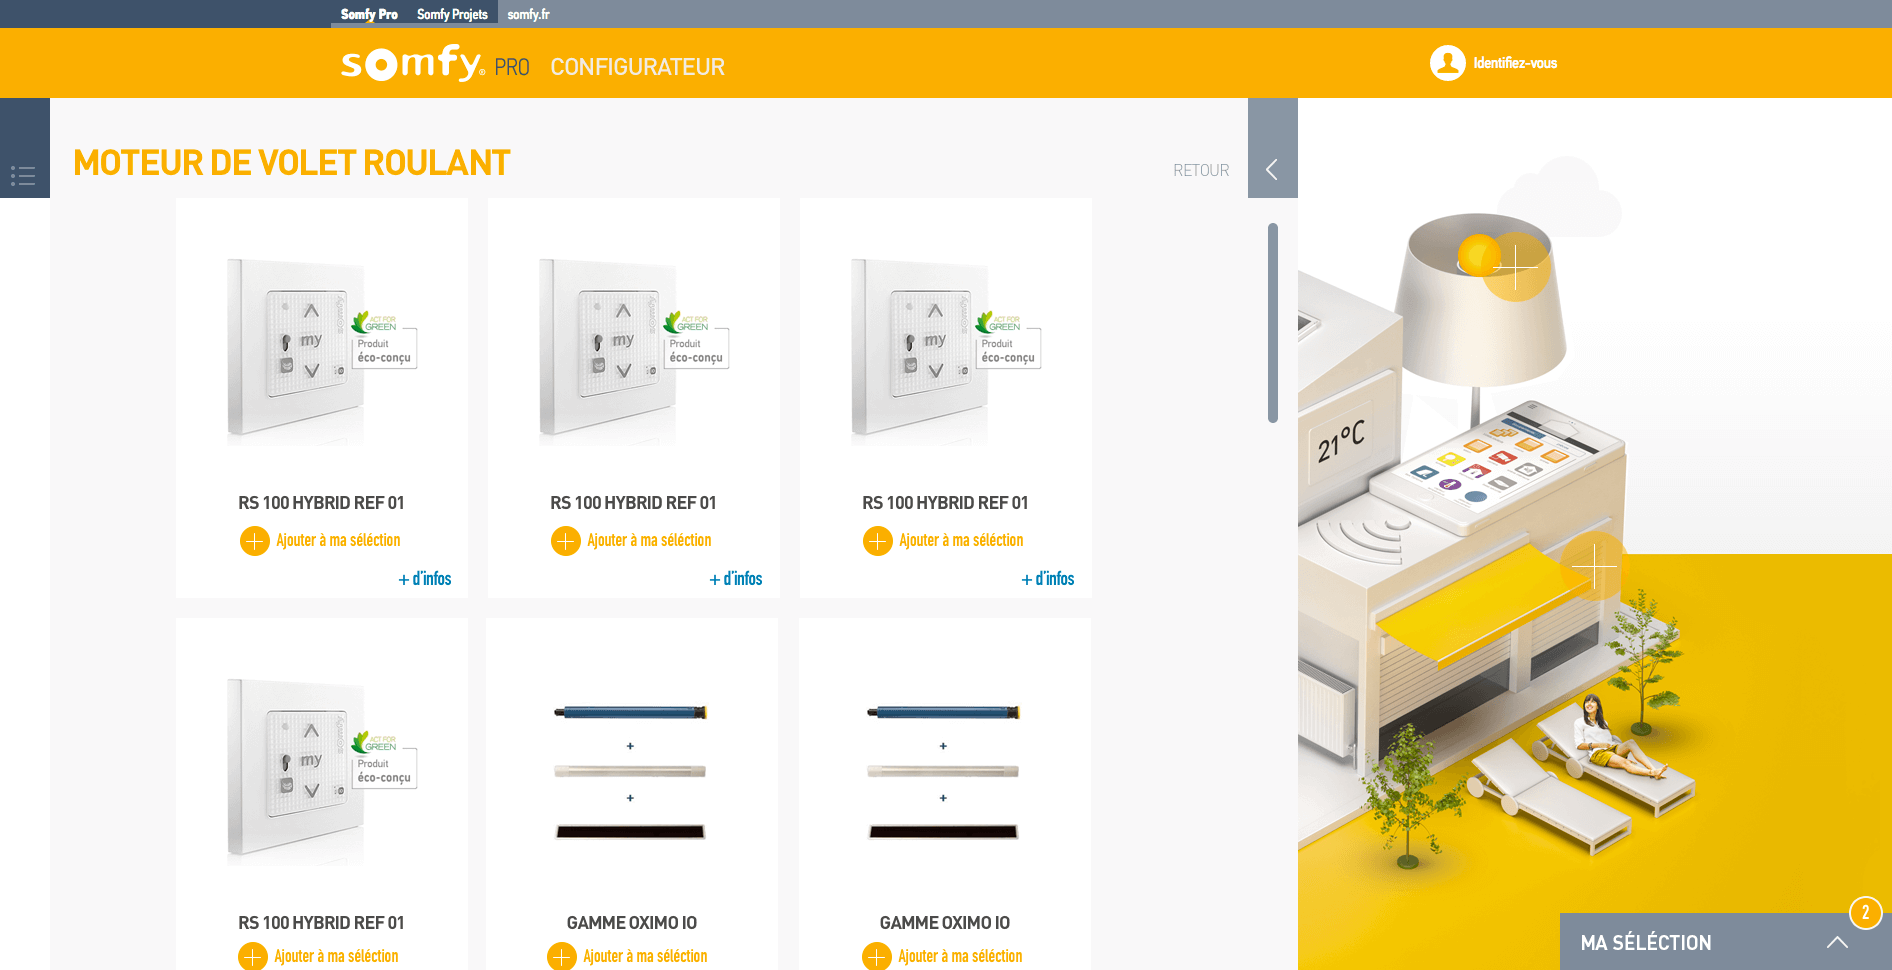This screenshot has width=1892, height=970.
Task: Click plus icon of second RS 100 HYBRID card
Action: (566, 541)
